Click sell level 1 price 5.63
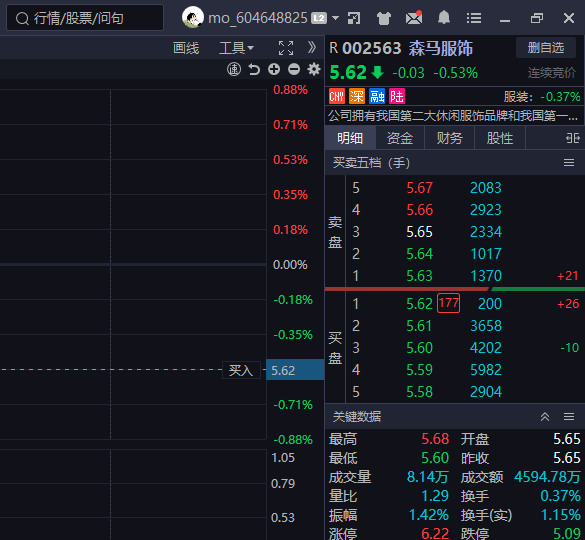The height and width of the screenshot is (540, 585). click(419, 276)
